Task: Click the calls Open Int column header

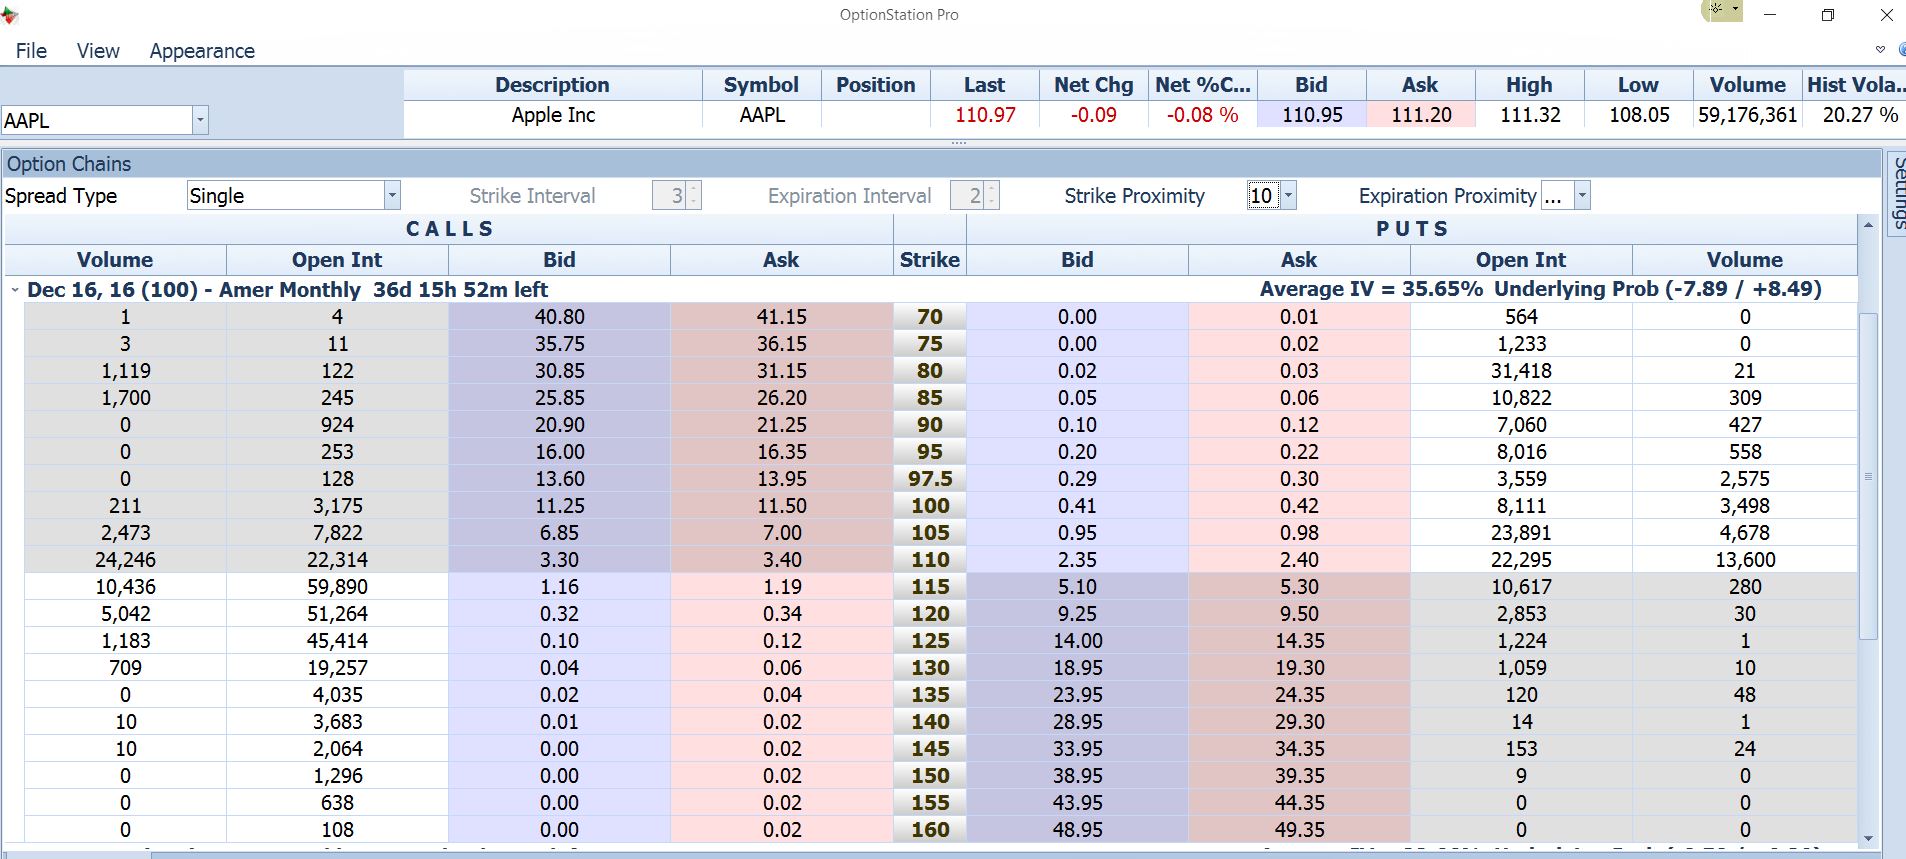Action: 337,260
